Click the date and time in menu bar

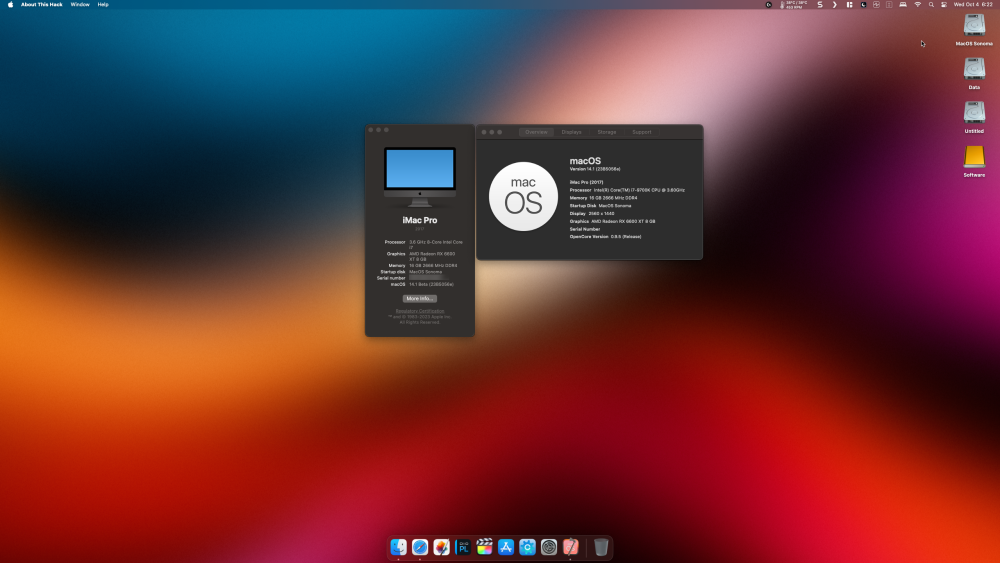pyautogui.click(x=973, y=4)
